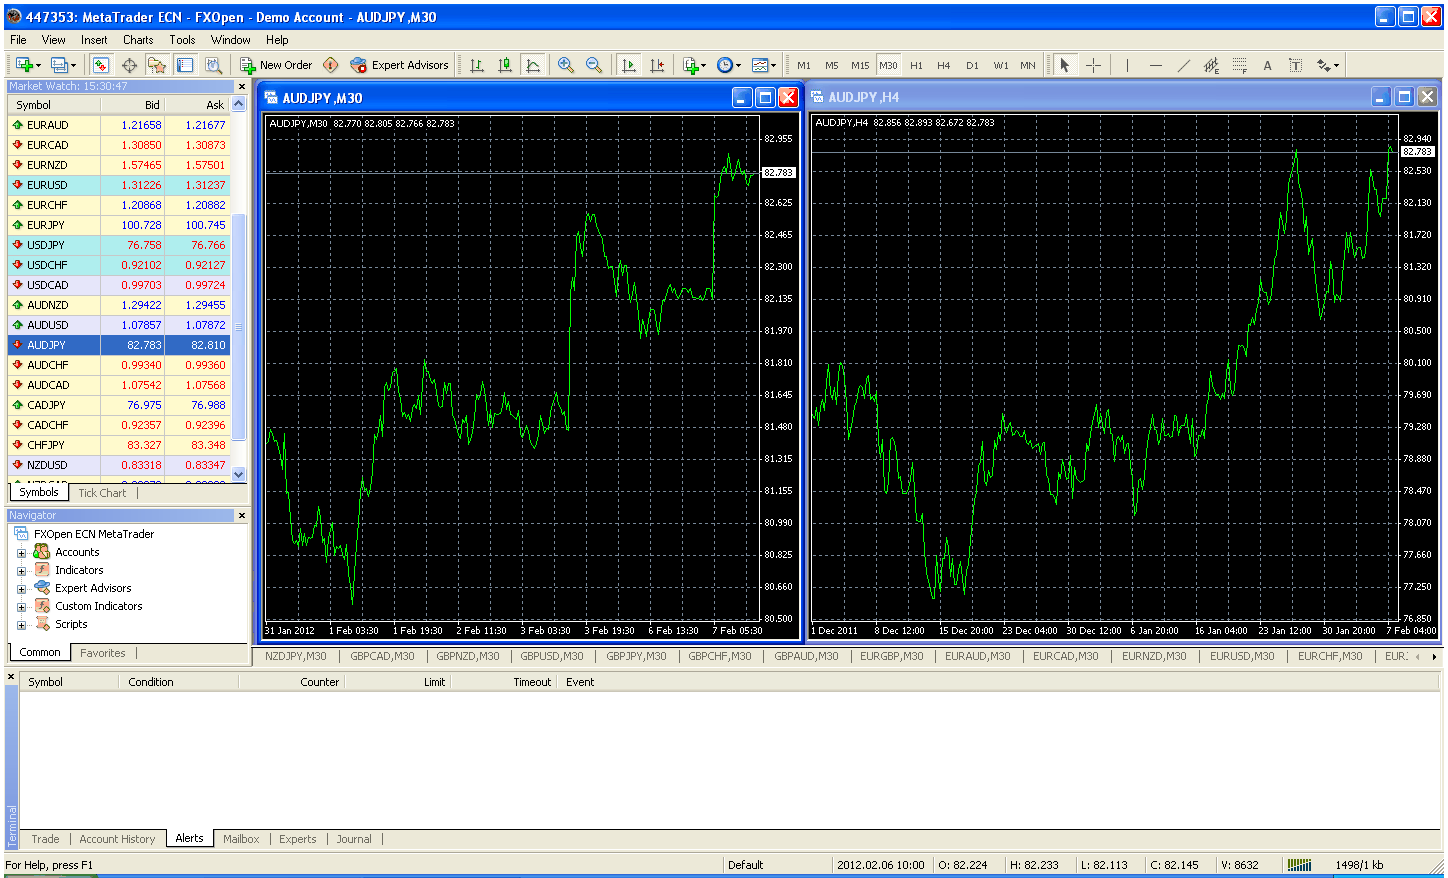This screenshot has width=1448, height=878.
Task: Toggle the Data Window crosshair-circle icon
Action: (129, 65)
